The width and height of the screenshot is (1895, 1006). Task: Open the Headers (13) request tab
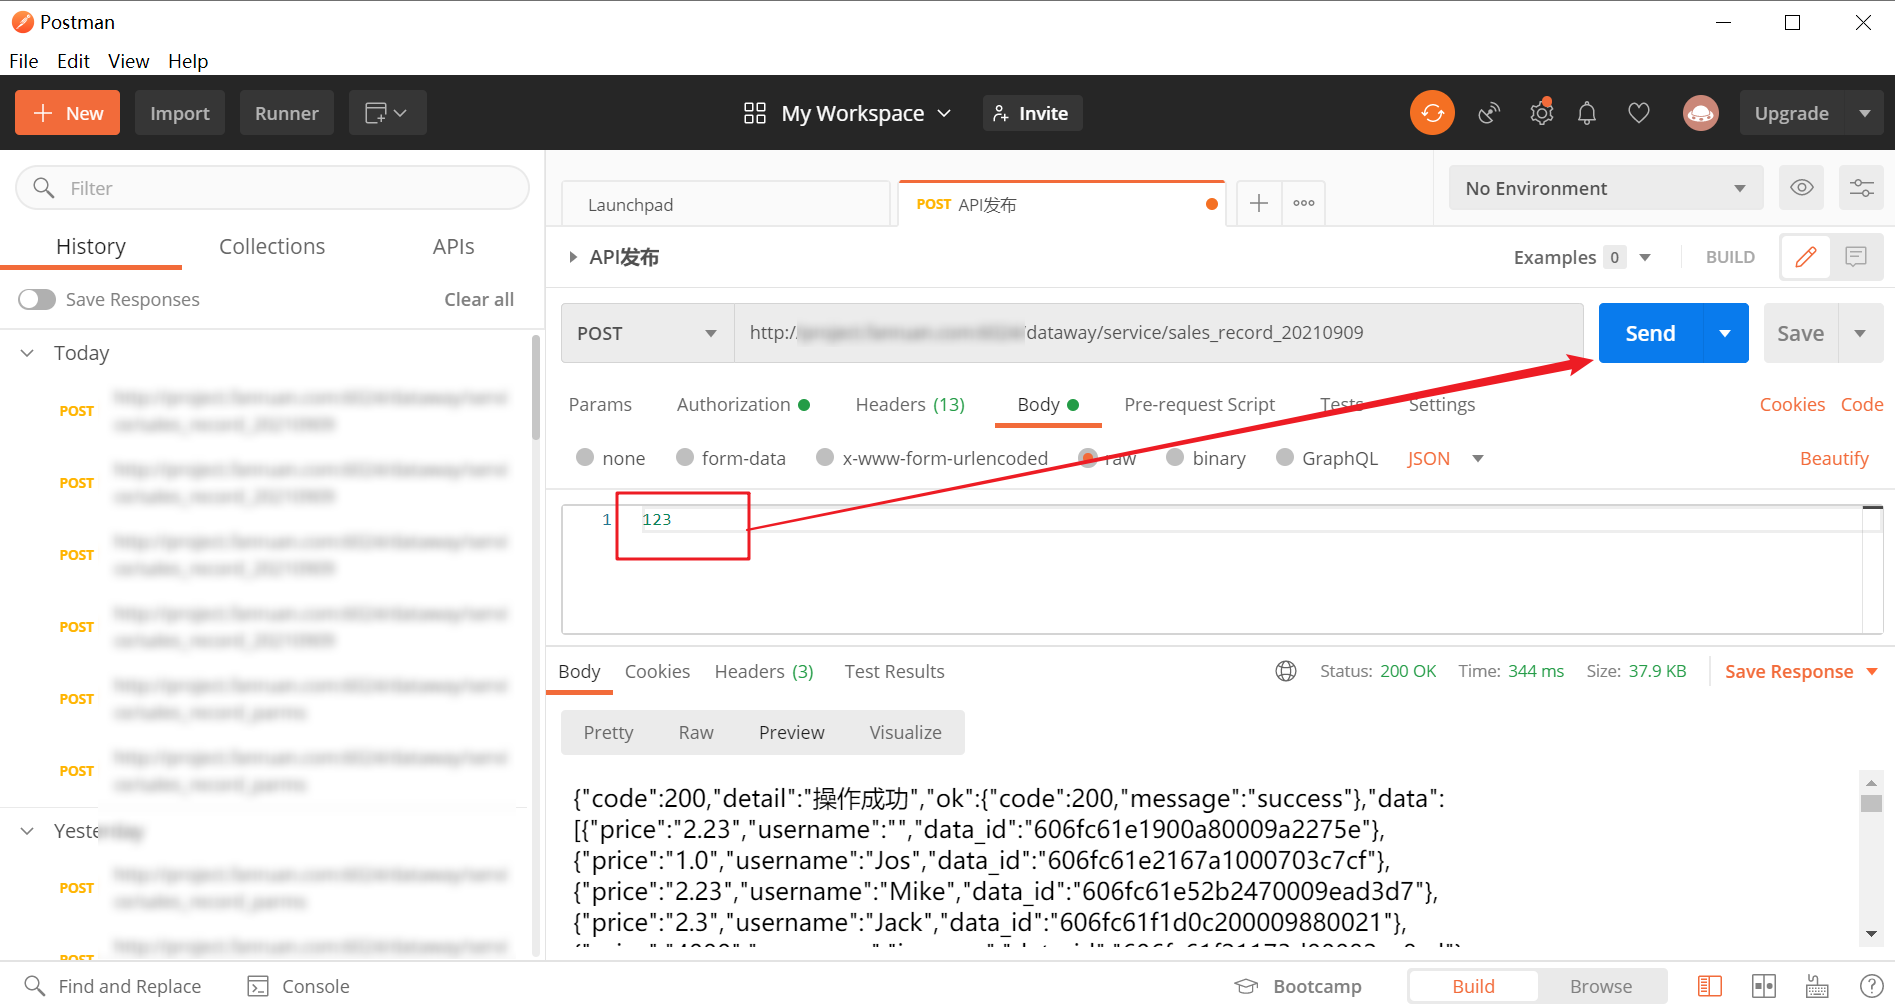[x=910, y=404]
